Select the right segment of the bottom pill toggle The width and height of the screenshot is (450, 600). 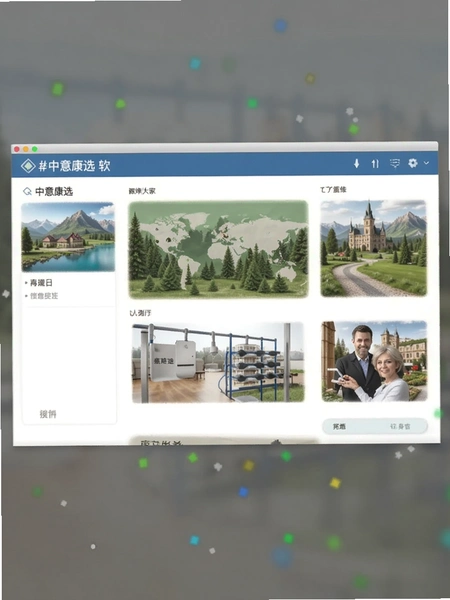point(400,426)
